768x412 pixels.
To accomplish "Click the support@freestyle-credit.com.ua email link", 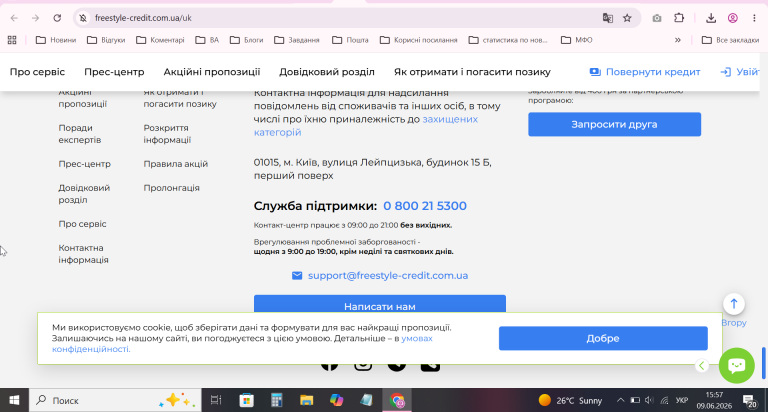I will (388, 276).
